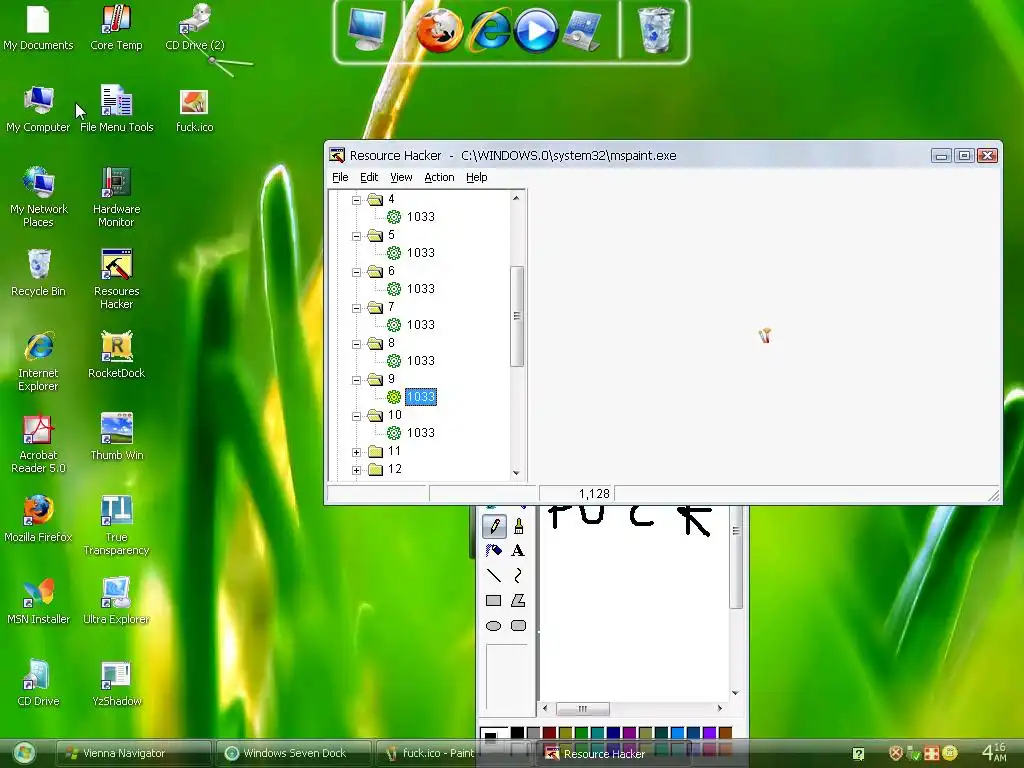Switch to Windows Seven Dock taskbar button
Viewport: 1024px width, 768px height.
tap(293, 753)
